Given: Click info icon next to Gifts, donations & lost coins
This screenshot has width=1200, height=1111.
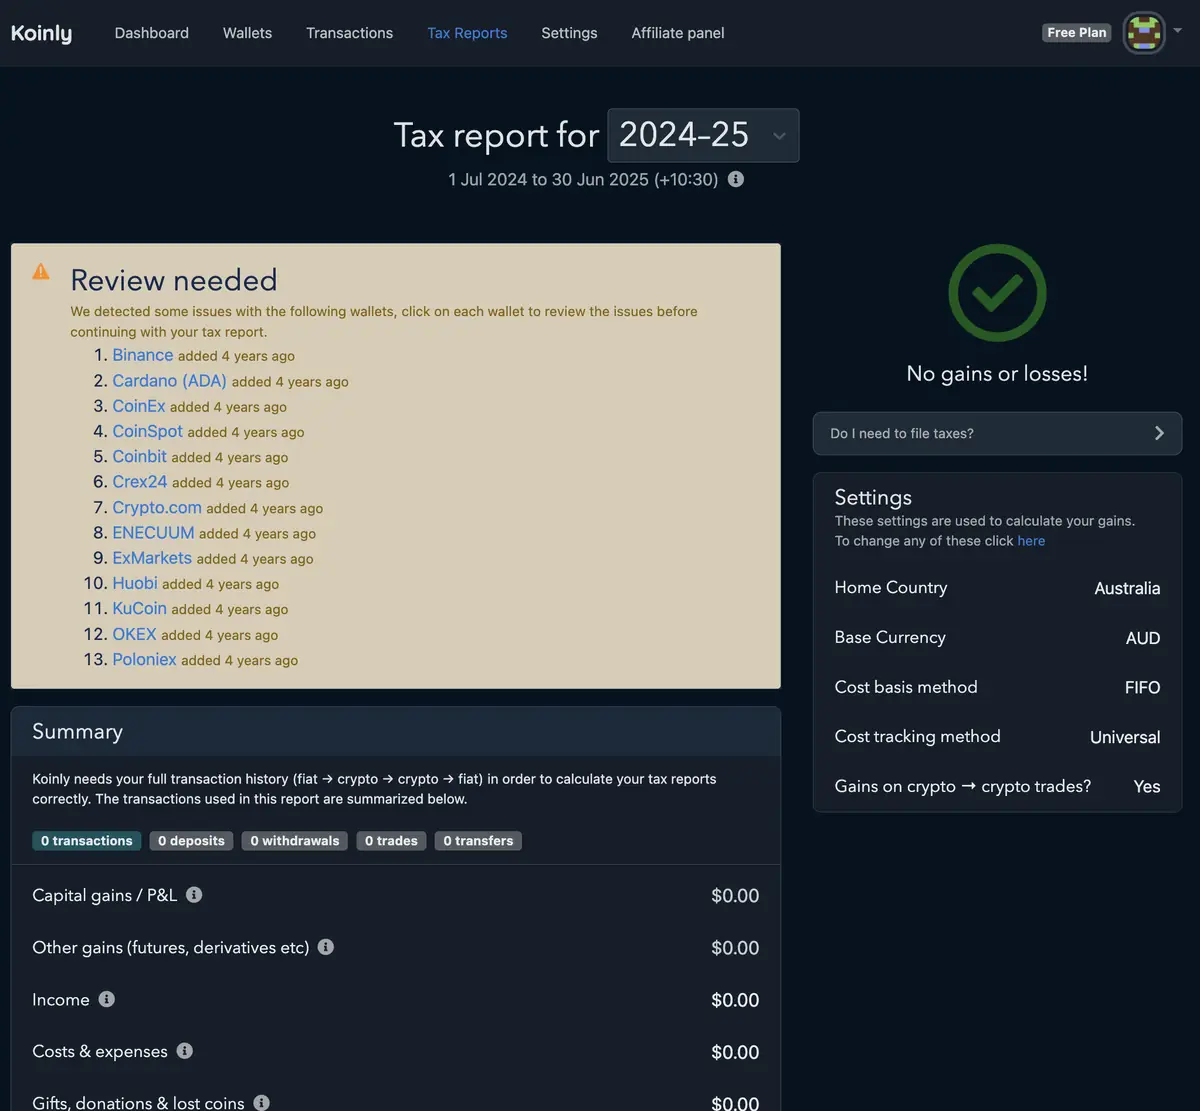Looking at the screenshot, I should tap(262, 1102).
